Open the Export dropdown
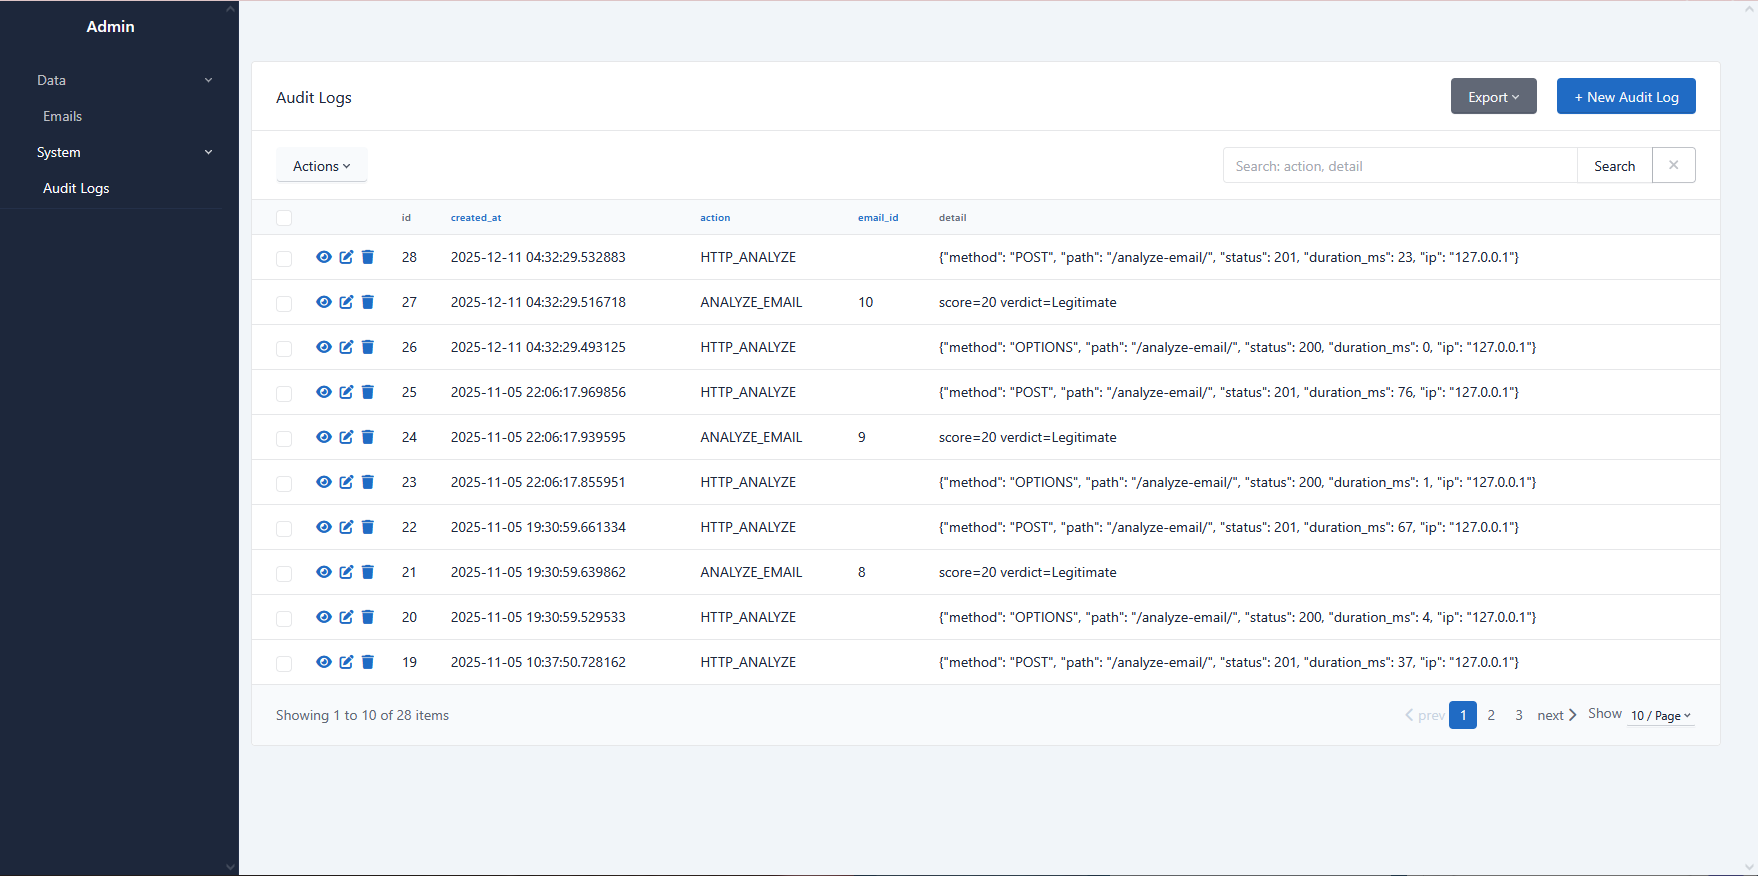The image size is (1758, 876). [1493, 96]
